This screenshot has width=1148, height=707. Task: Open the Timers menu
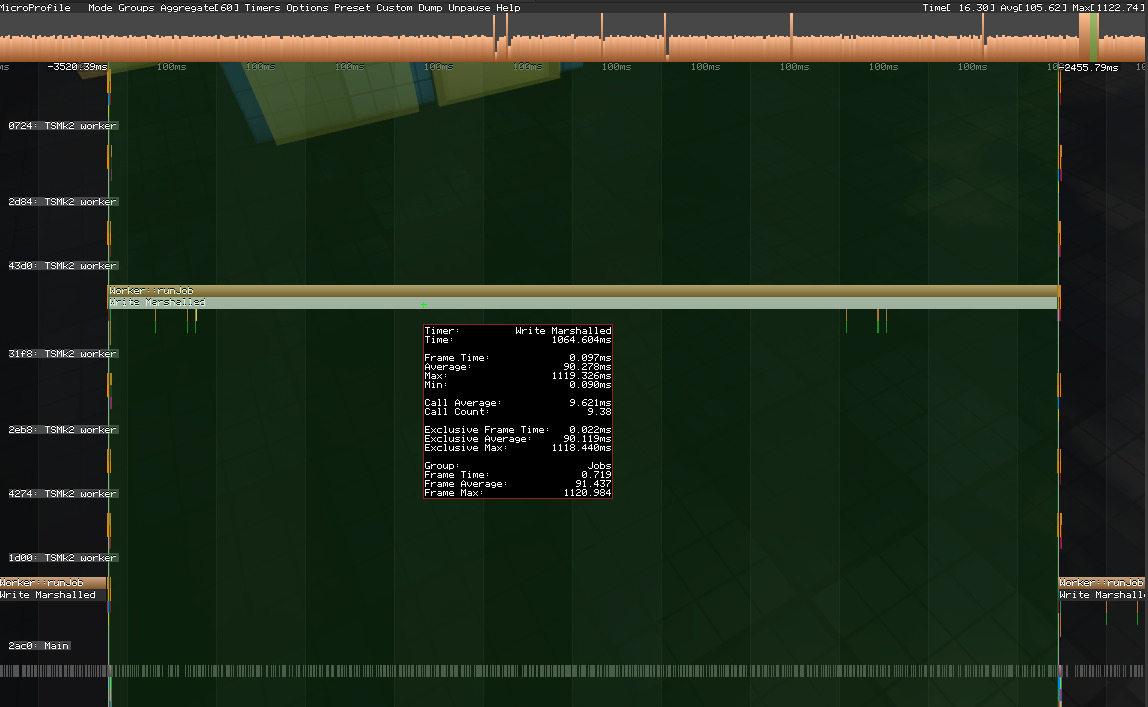click(262, 7)
